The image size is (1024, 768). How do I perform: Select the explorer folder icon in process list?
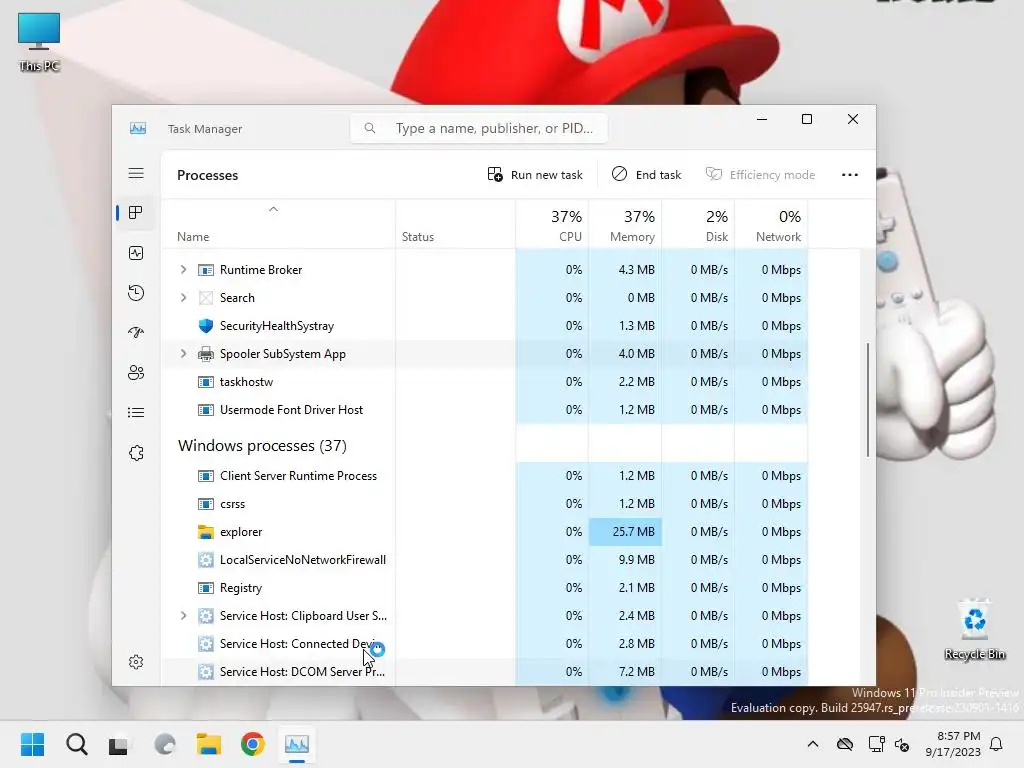click(206, 532)
